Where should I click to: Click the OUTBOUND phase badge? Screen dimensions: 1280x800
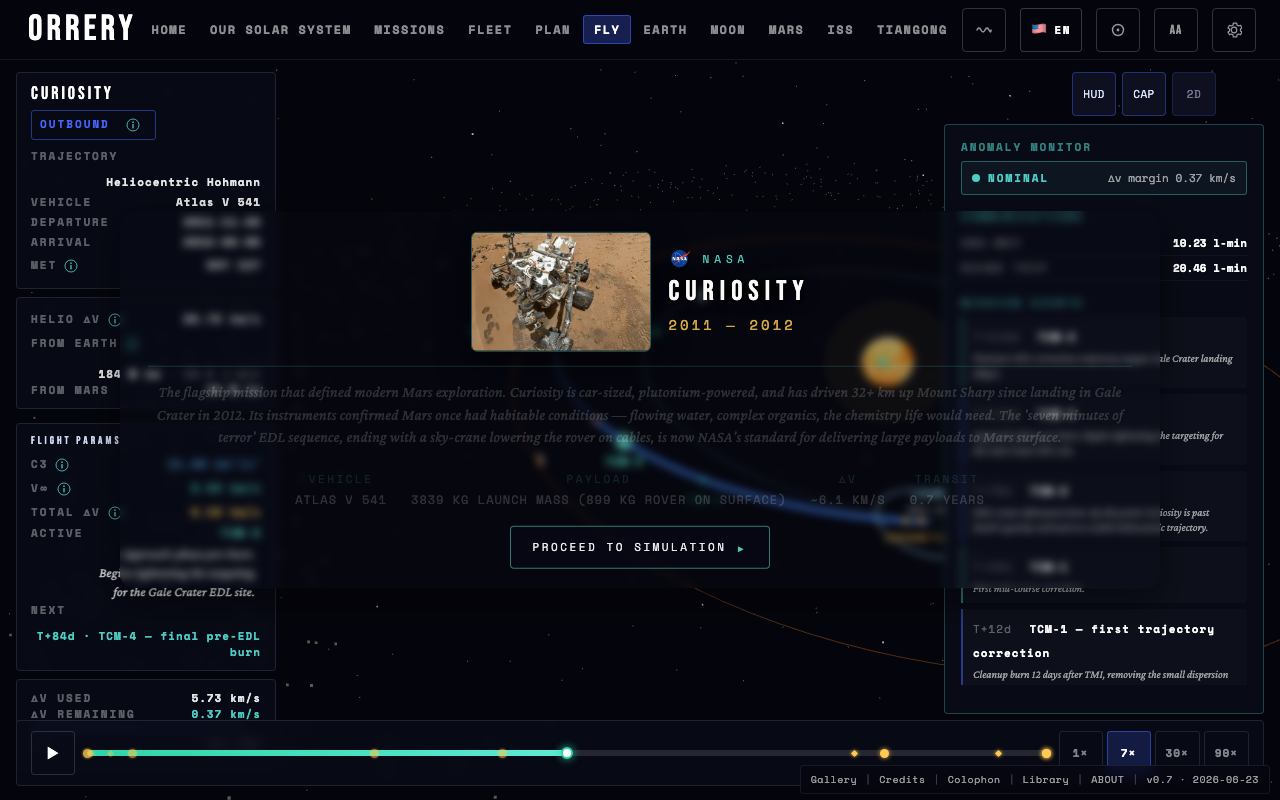coord(93,125)
